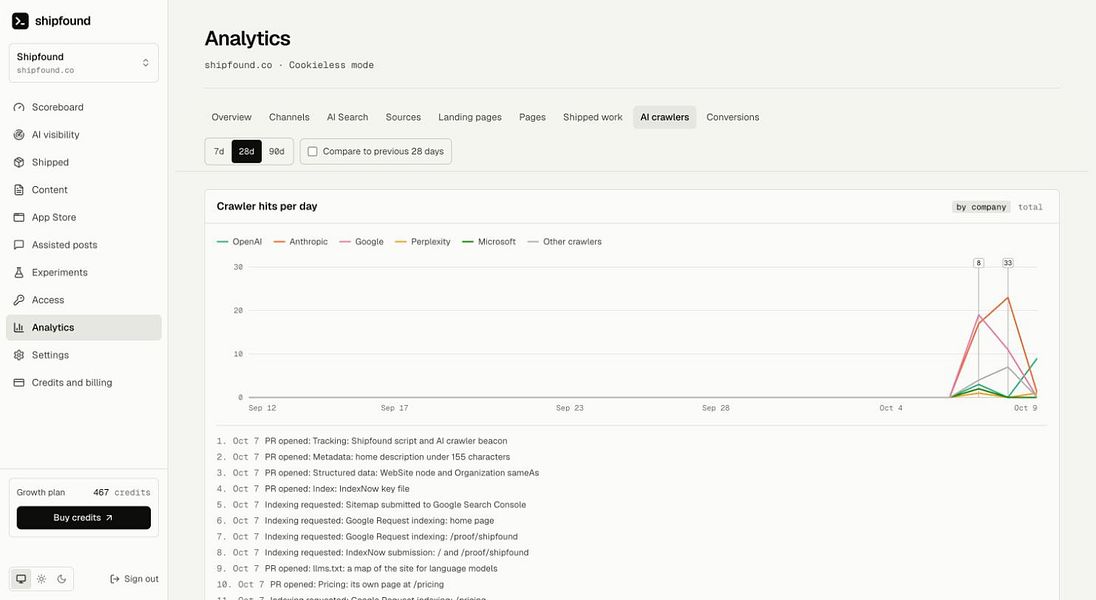The height and width of the screenshot is (600, 1096).
Task: Open the Conversions tab
Action: (x=733, y=117)
